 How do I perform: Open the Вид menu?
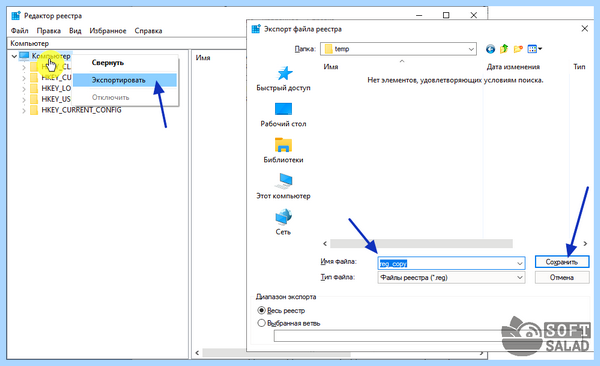tap(75, 31)
